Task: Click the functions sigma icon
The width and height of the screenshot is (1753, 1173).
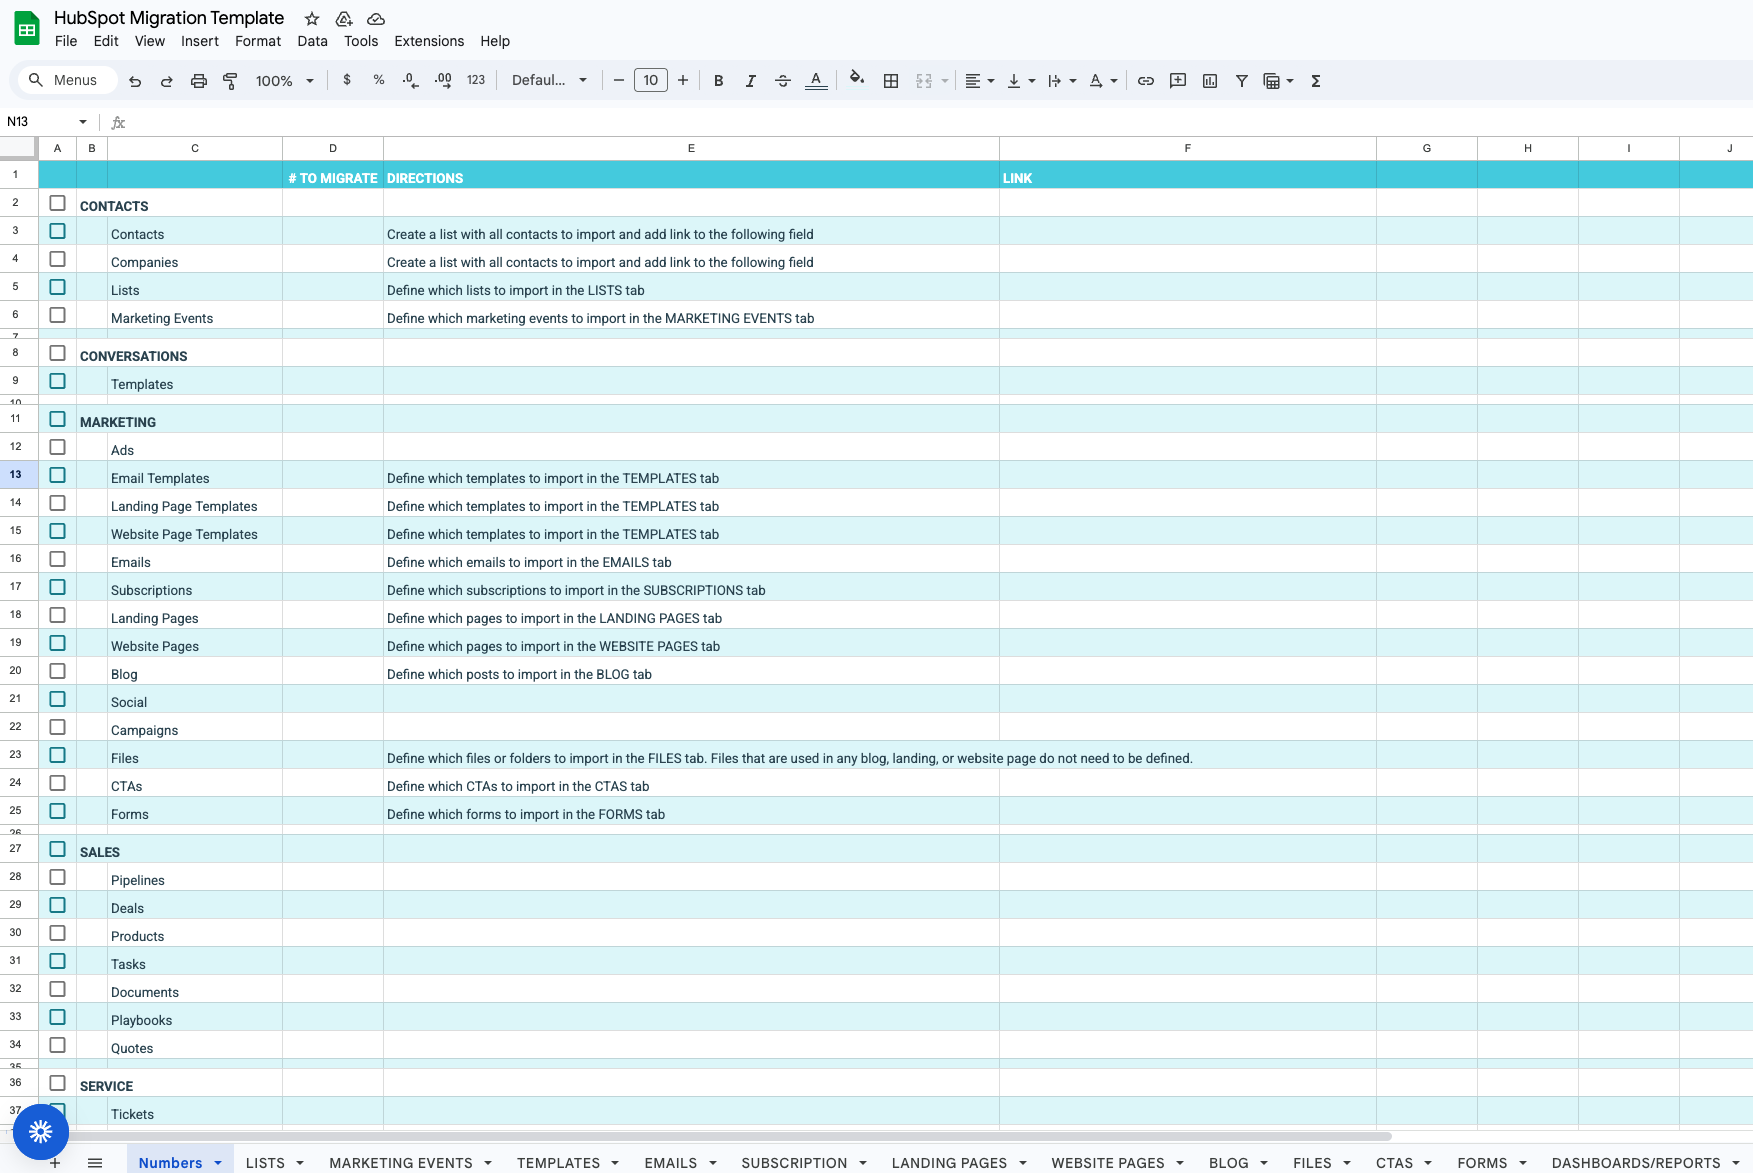Action: [1315, 80]
